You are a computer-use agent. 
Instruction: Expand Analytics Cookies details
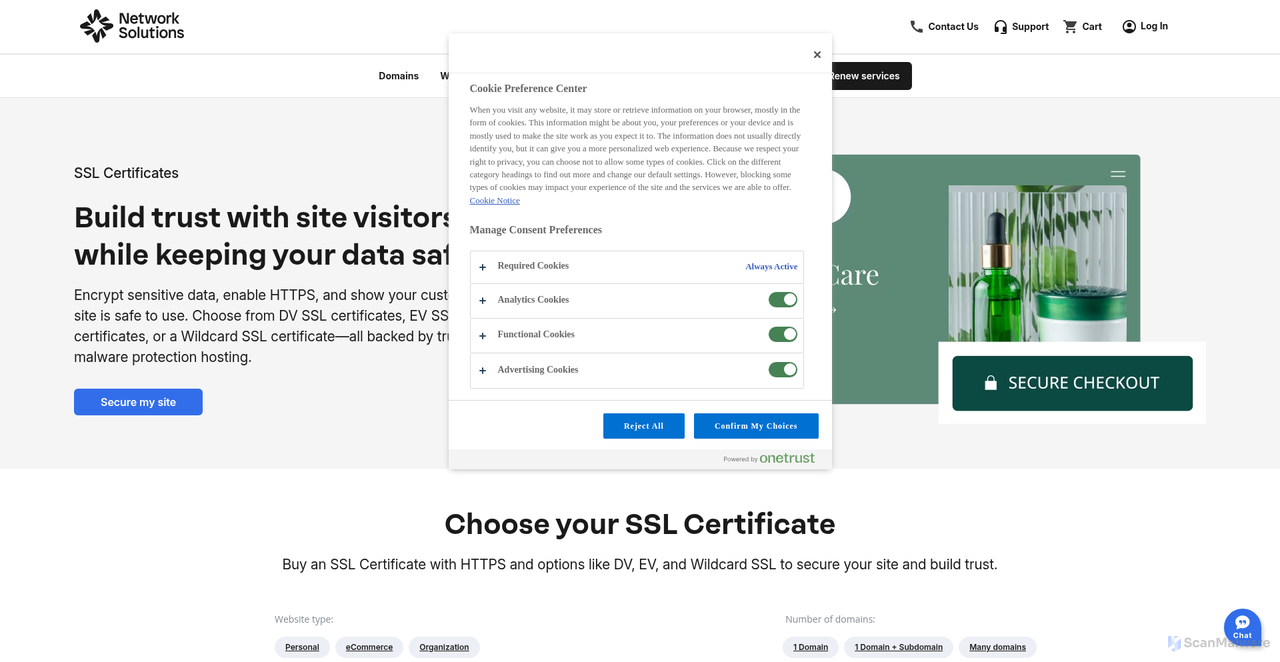(482, 300)
